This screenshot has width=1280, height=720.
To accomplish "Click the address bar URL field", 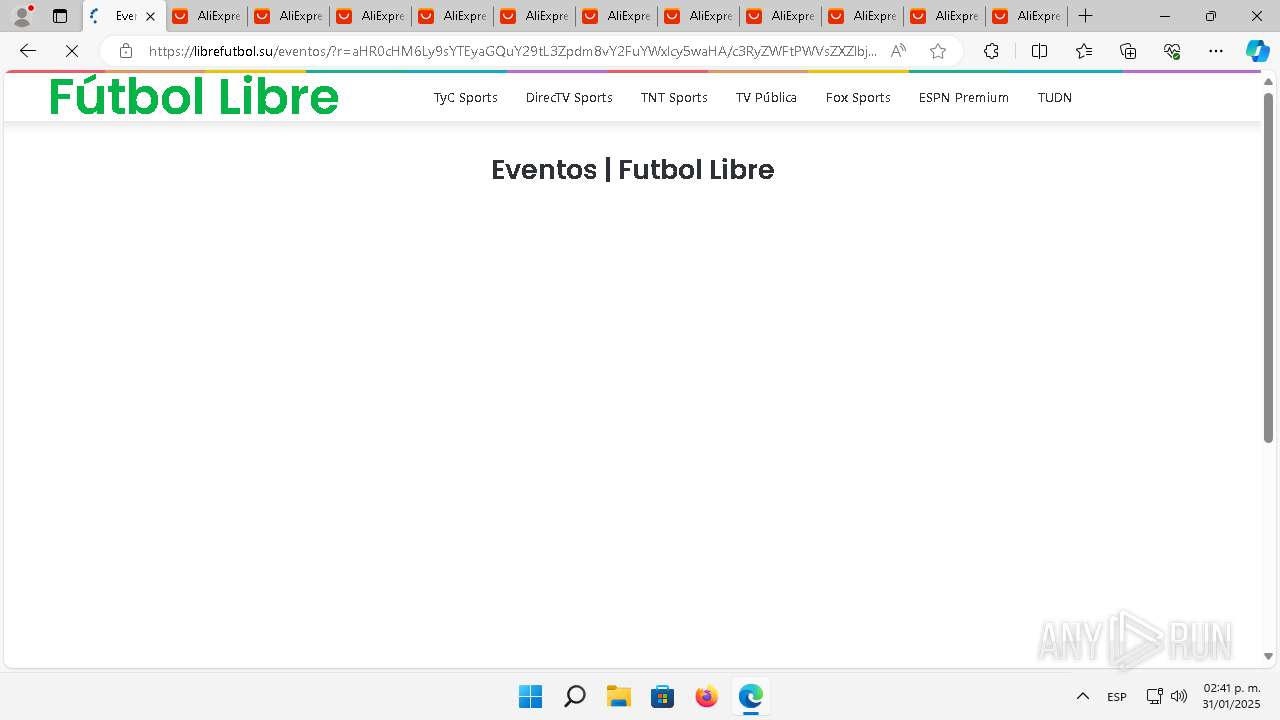I will click(512, 51).
